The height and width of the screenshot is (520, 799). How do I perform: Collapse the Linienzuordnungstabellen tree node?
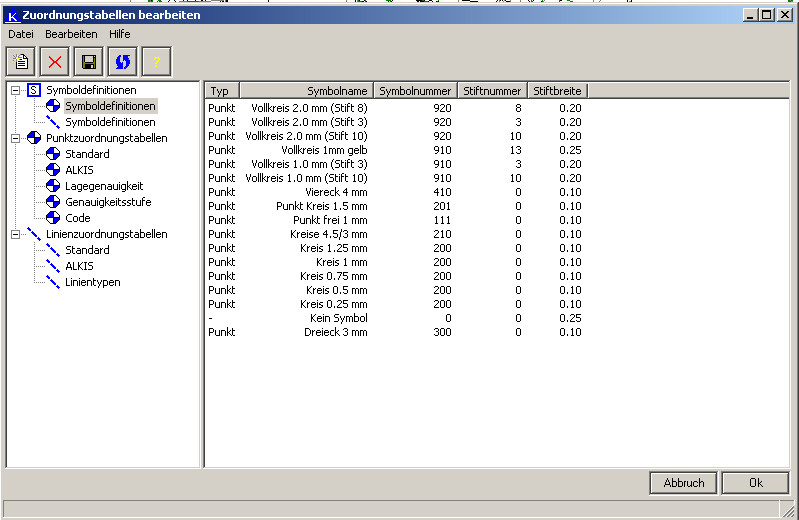pos(16,234)
